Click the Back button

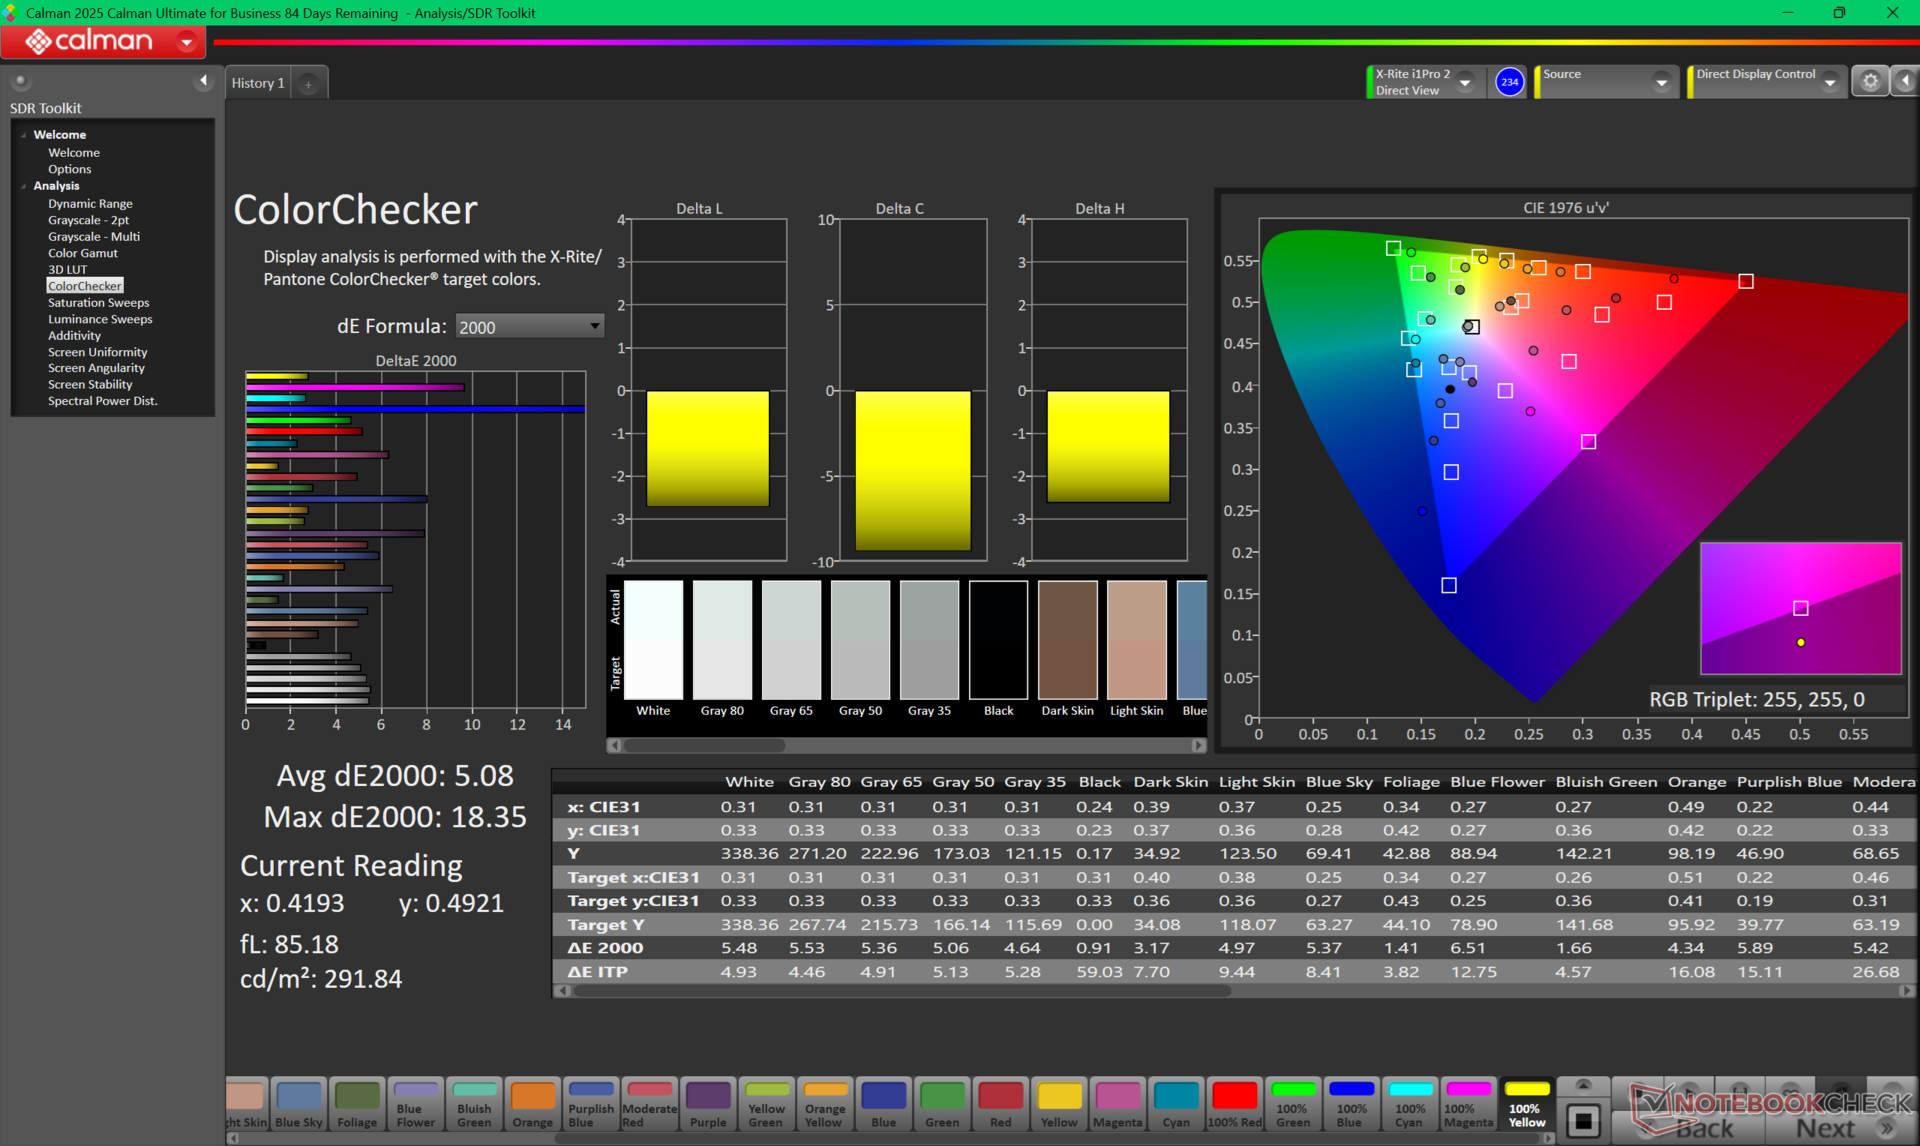coord(1705,1128)
